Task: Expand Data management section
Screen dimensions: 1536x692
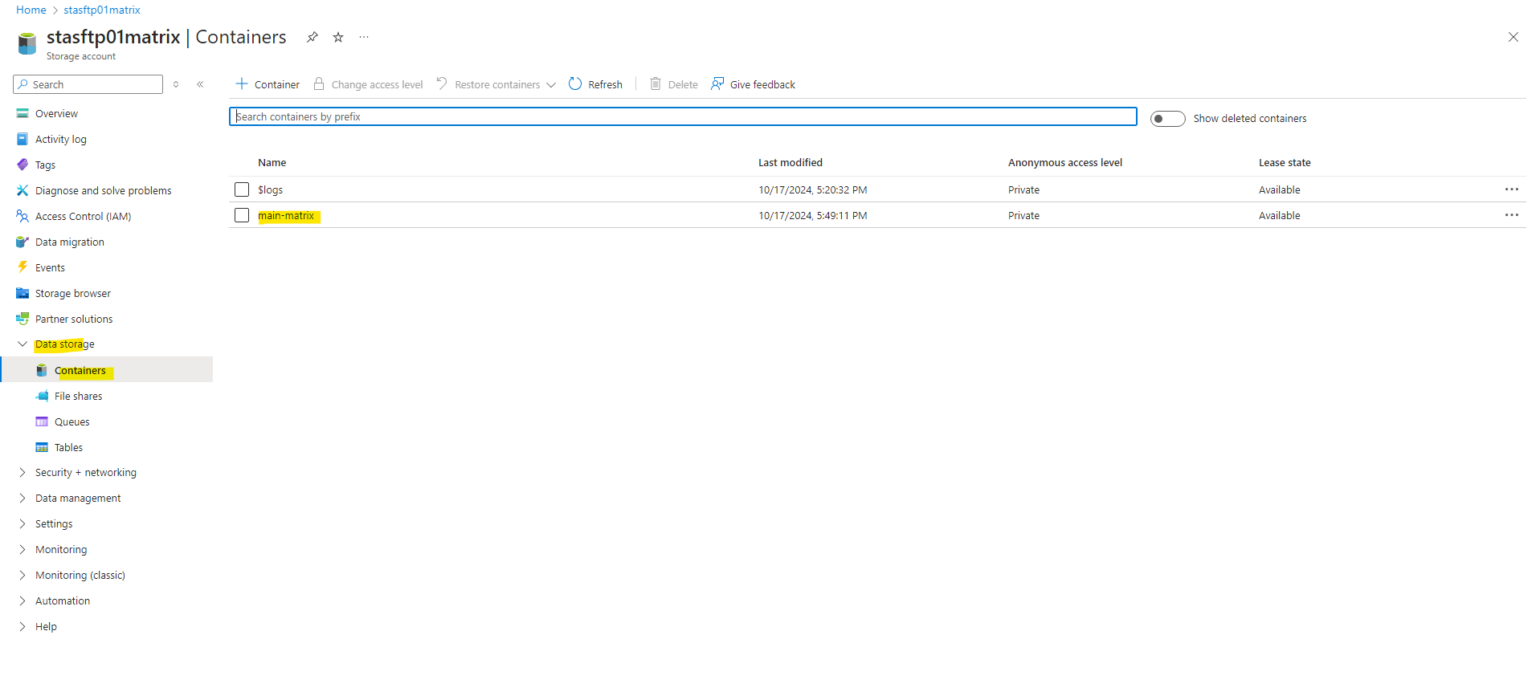Action: pos(78,498)
